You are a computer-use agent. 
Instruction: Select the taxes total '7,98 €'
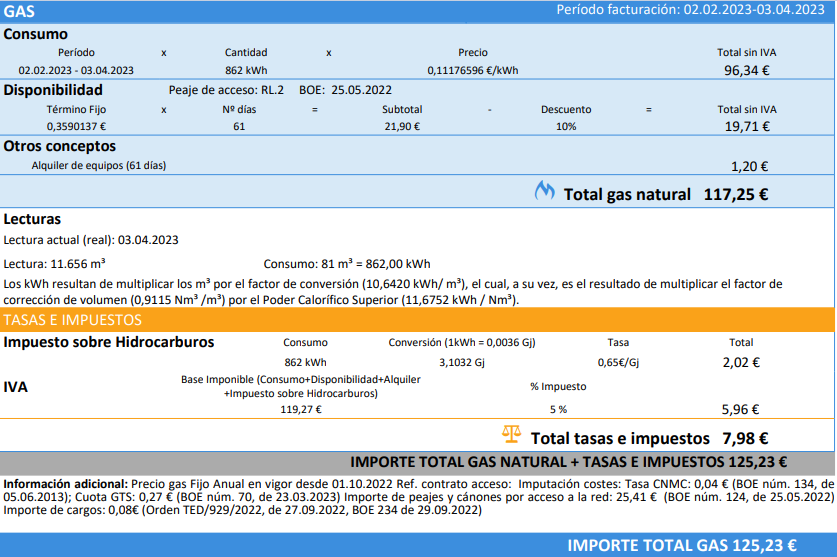[x=745, y=438]
